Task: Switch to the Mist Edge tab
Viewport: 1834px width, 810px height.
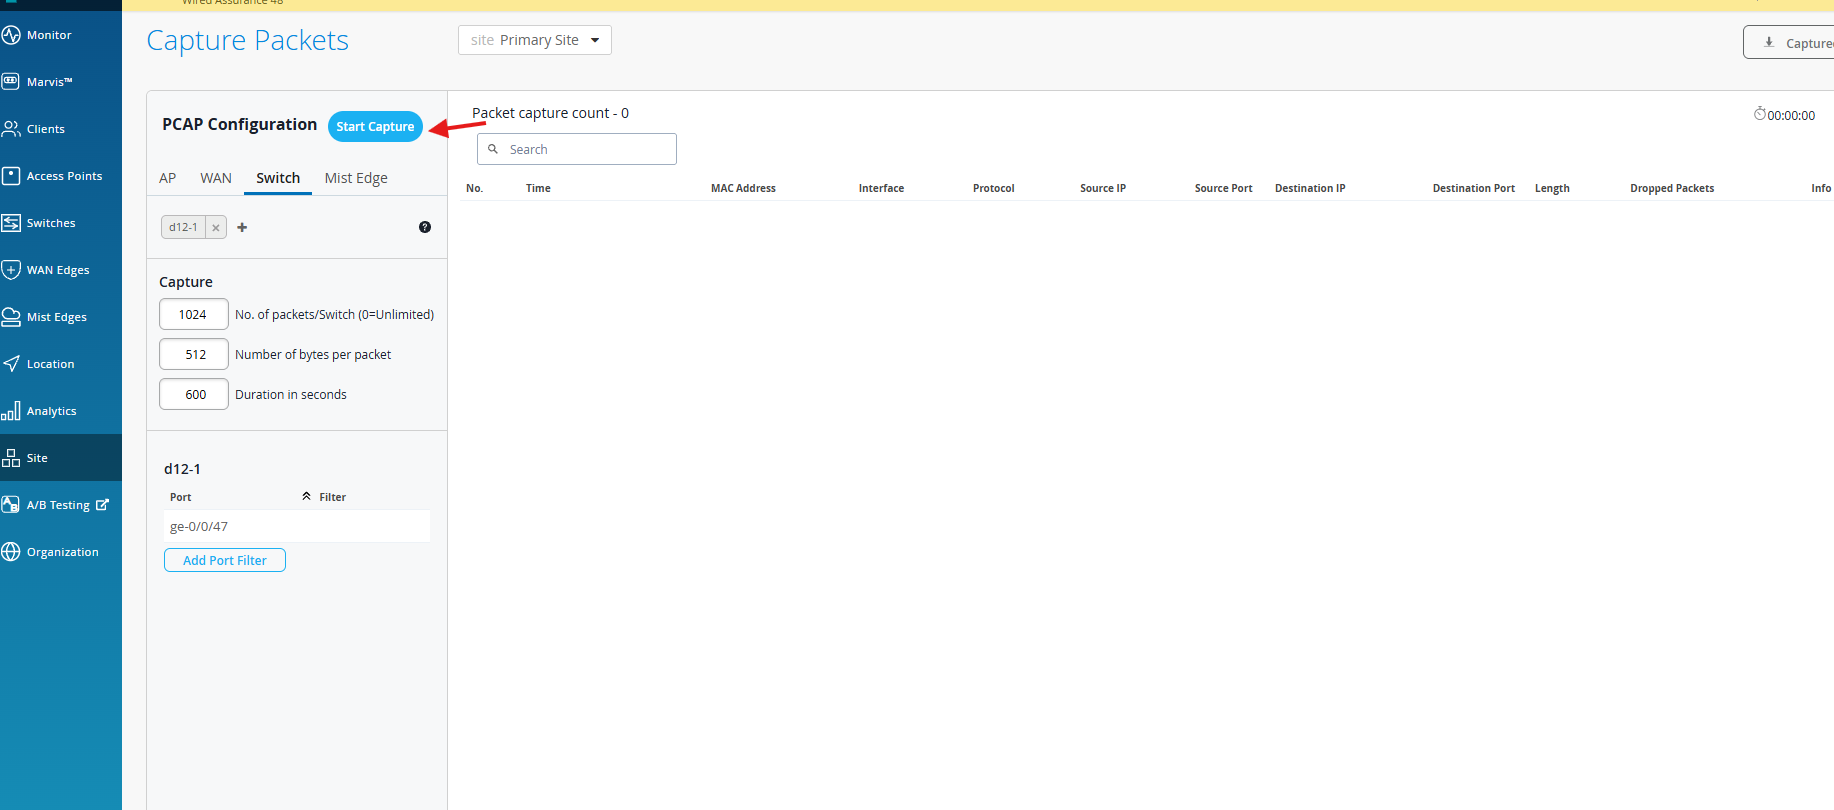Action: pos(356,178)
